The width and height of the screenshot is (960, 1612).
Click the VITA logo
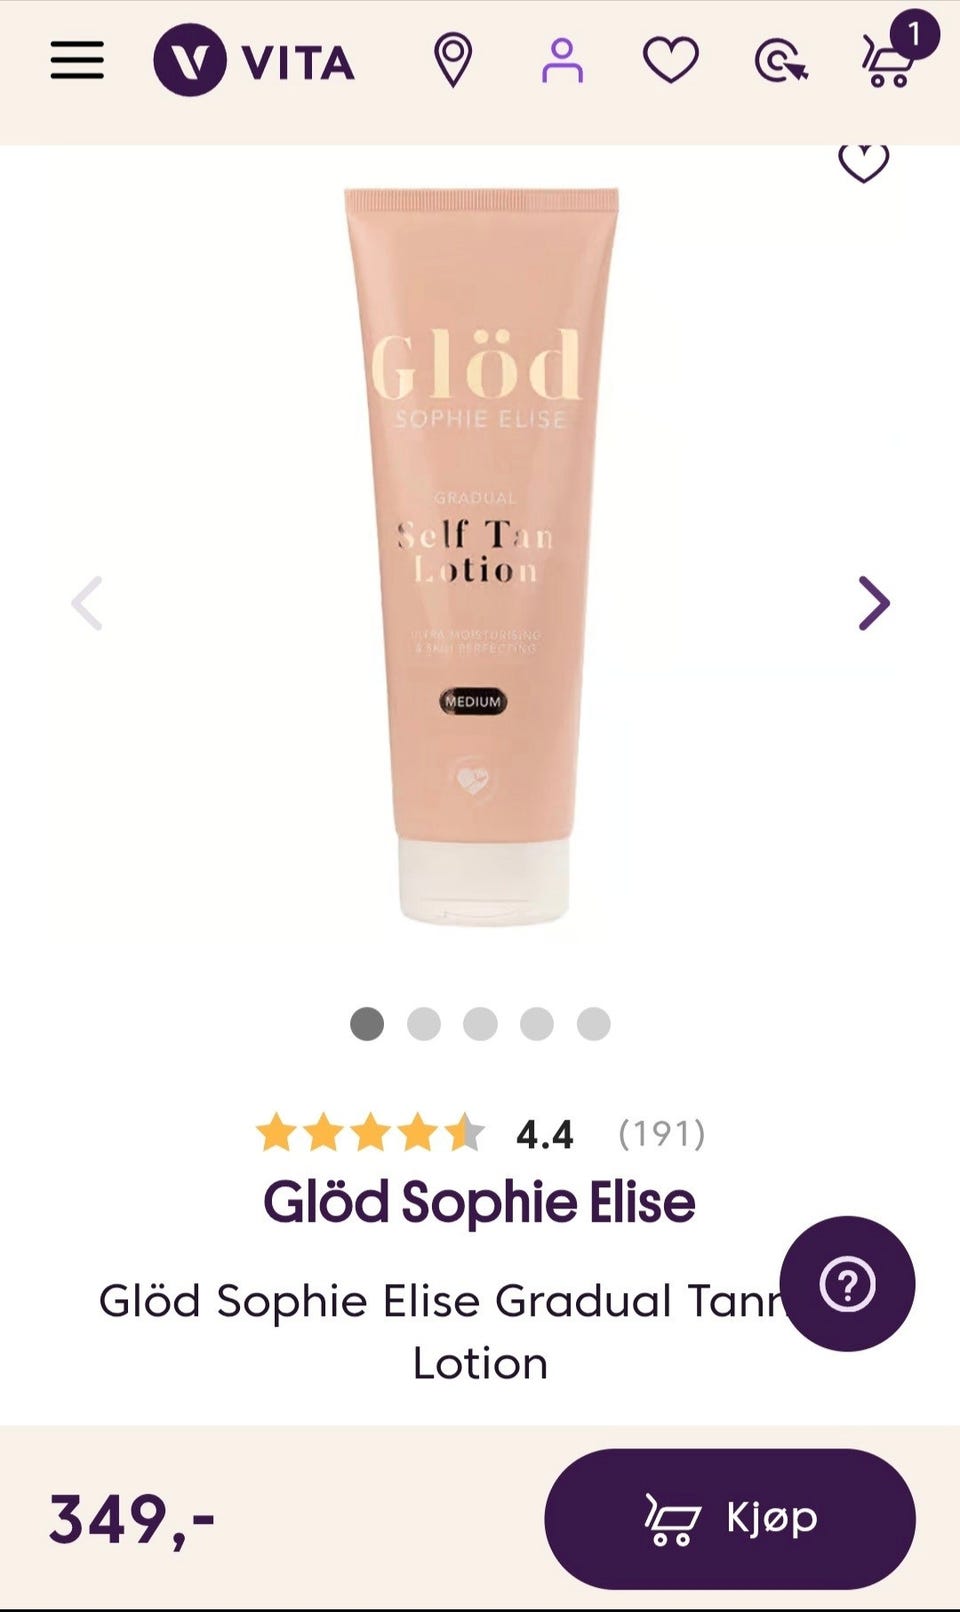[x=254, y=61]
